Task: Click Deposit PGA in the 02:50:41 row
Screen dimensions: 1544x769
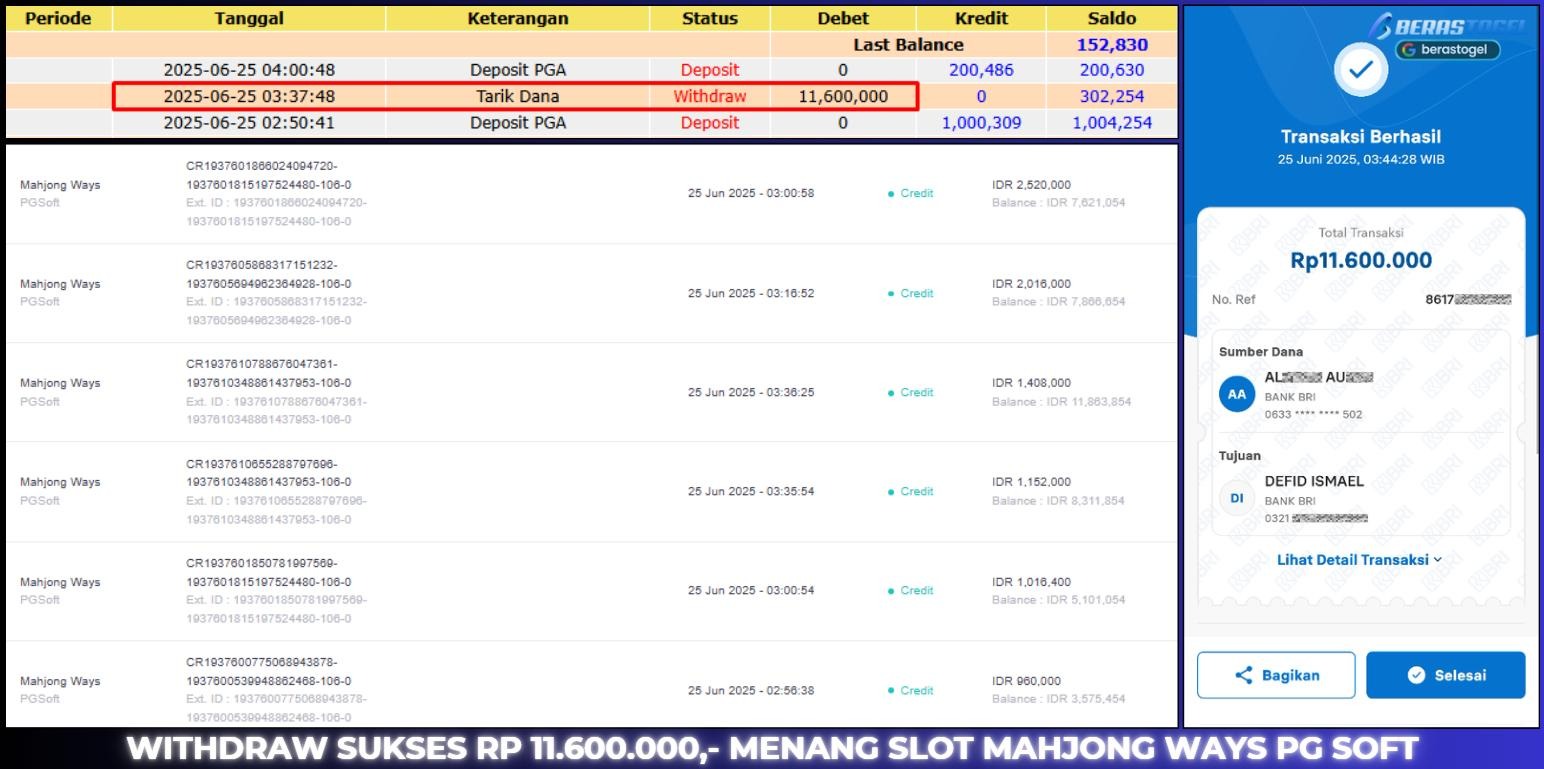Action: pyautogui.click(x=518, y=122)
